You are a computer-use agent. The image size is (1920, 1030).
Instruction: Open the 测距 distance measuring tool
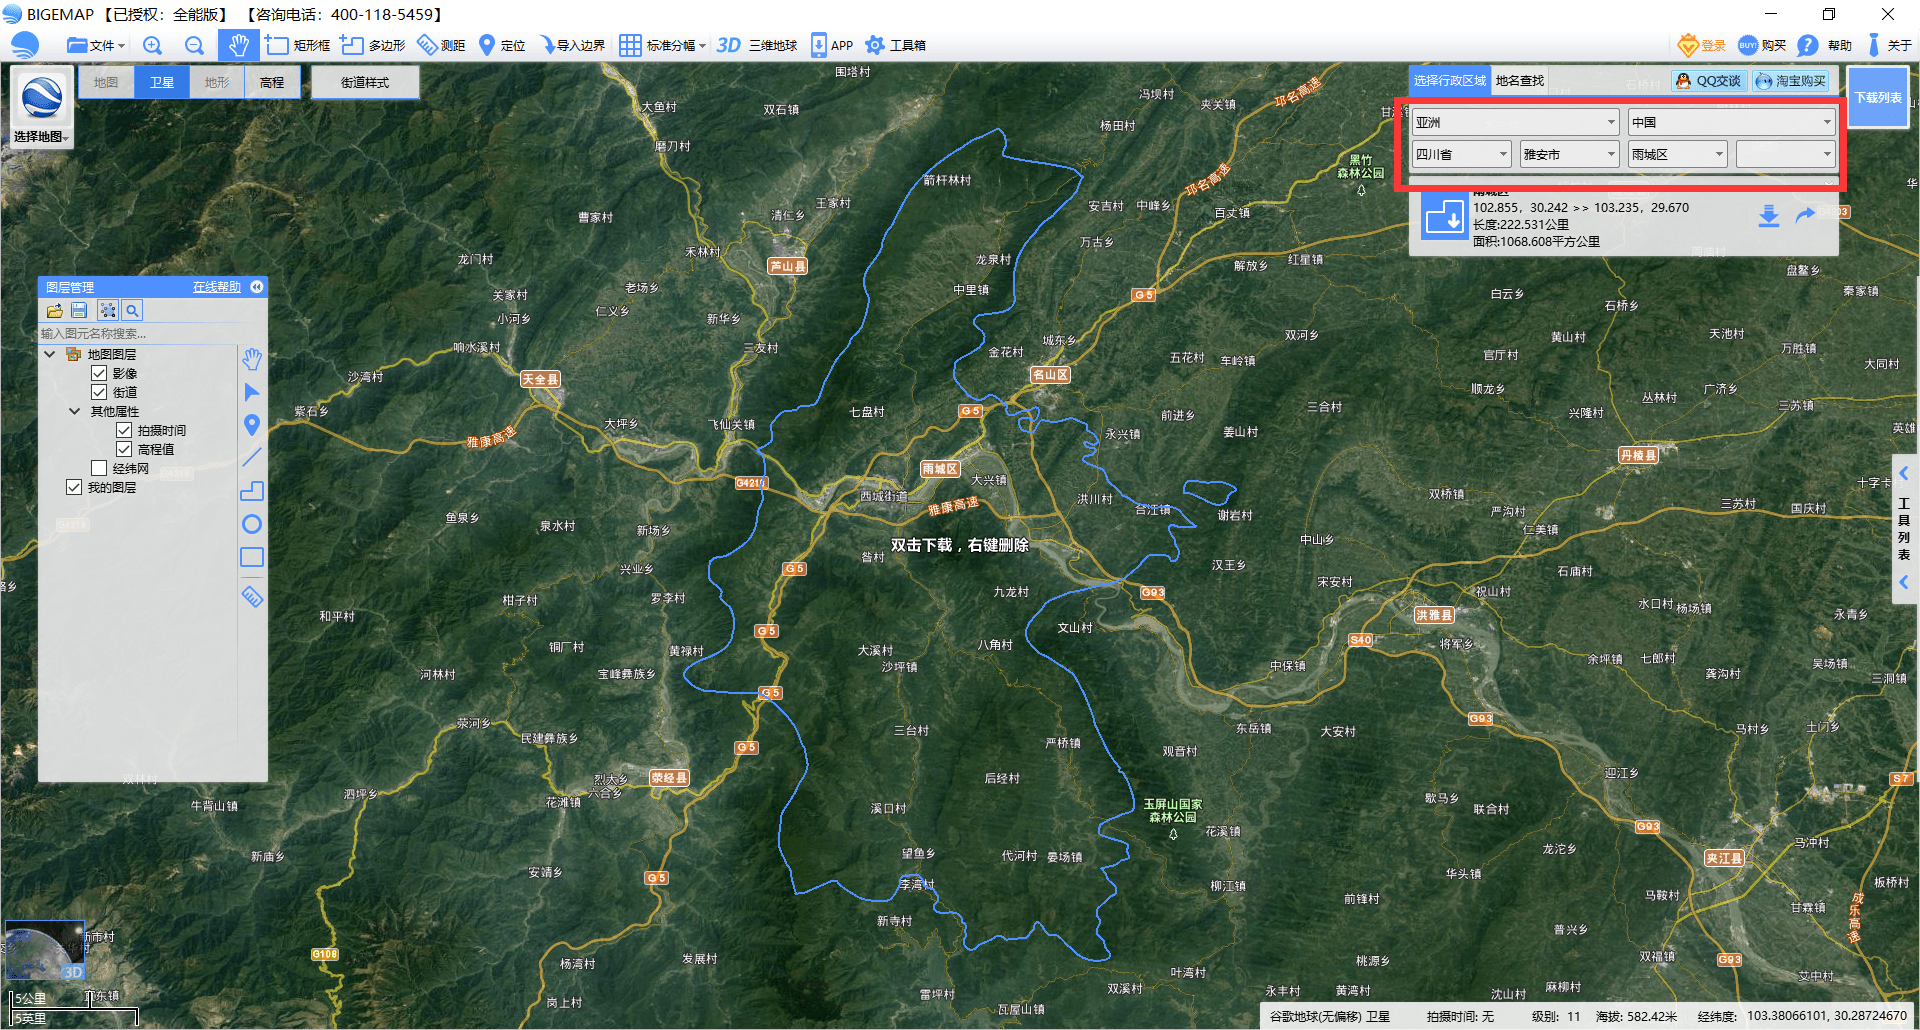click(441, 45)
